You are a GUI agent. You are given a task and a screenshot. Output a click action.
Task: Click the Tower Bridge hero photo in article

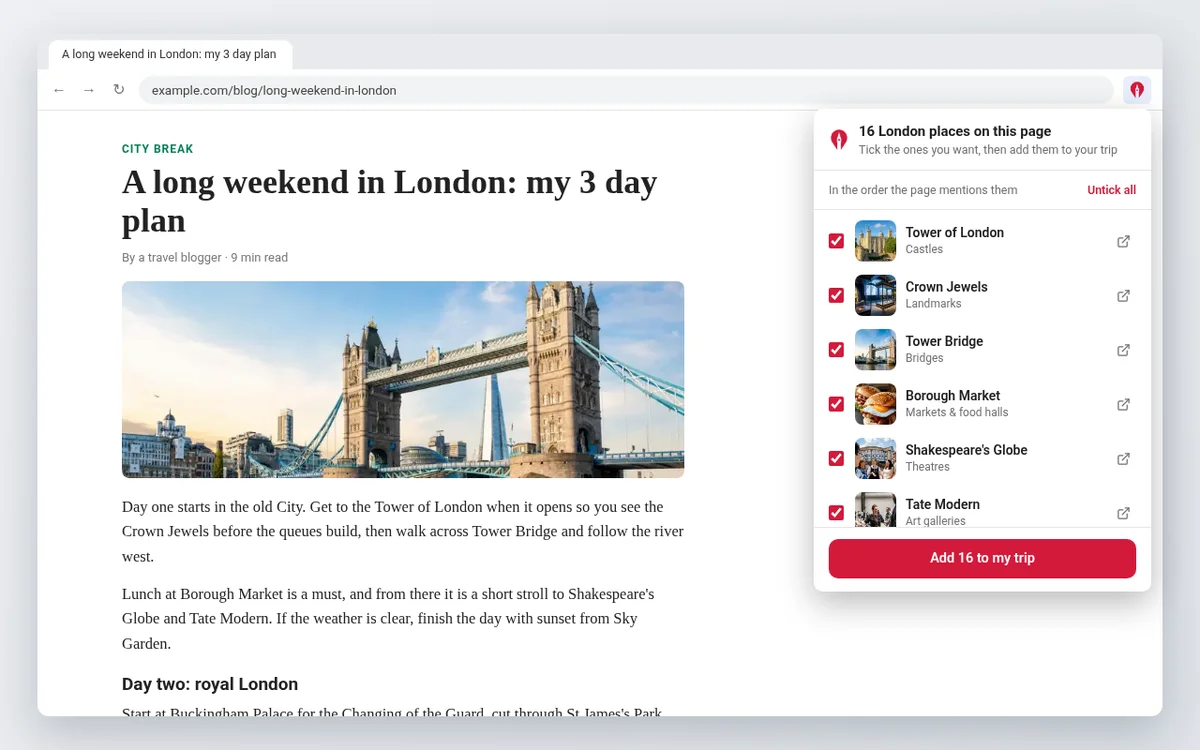pyautogui.click(x=403, y=379)
